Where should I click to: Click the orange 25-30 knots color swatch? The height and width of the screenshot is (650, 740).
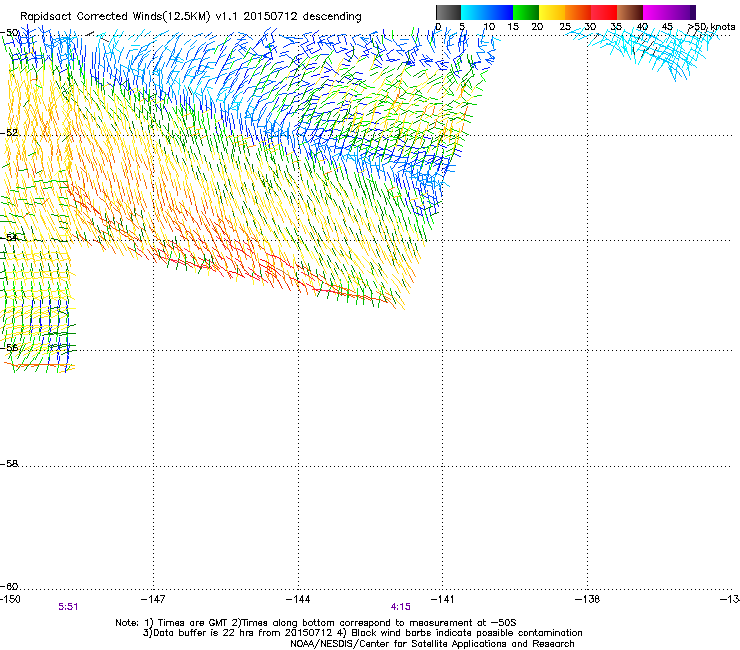[x=578, y=12]
